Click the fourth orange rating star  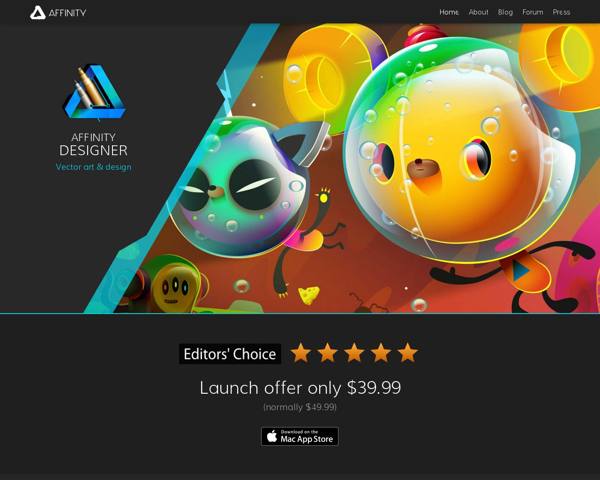(x=381, y=353)
